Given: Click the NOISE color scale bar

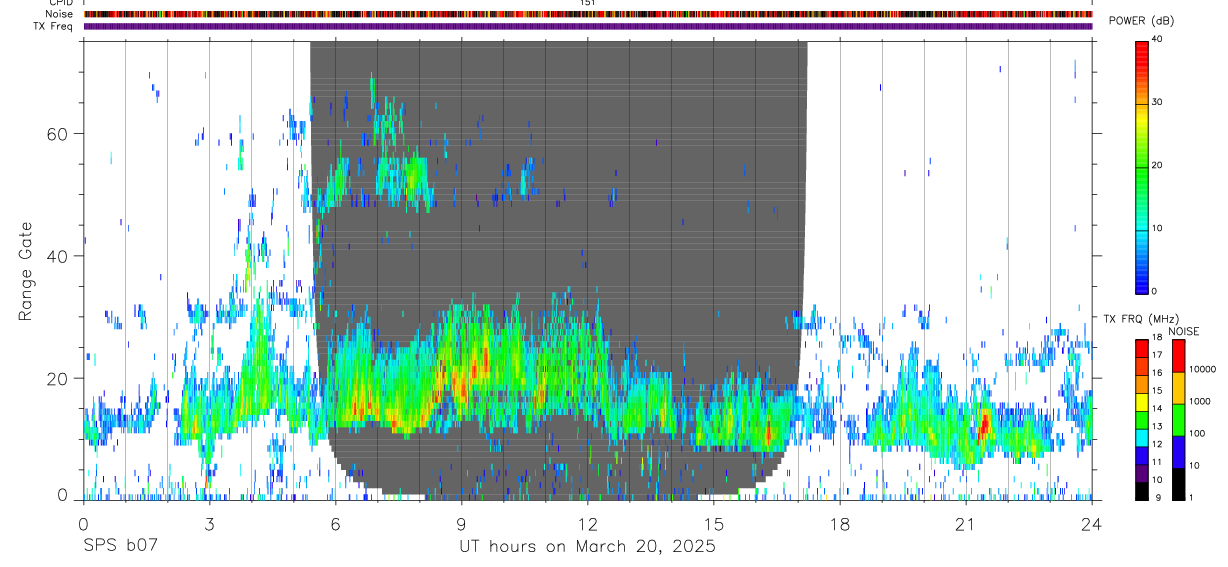Looking at the screenshot, I should (1178, 420).
